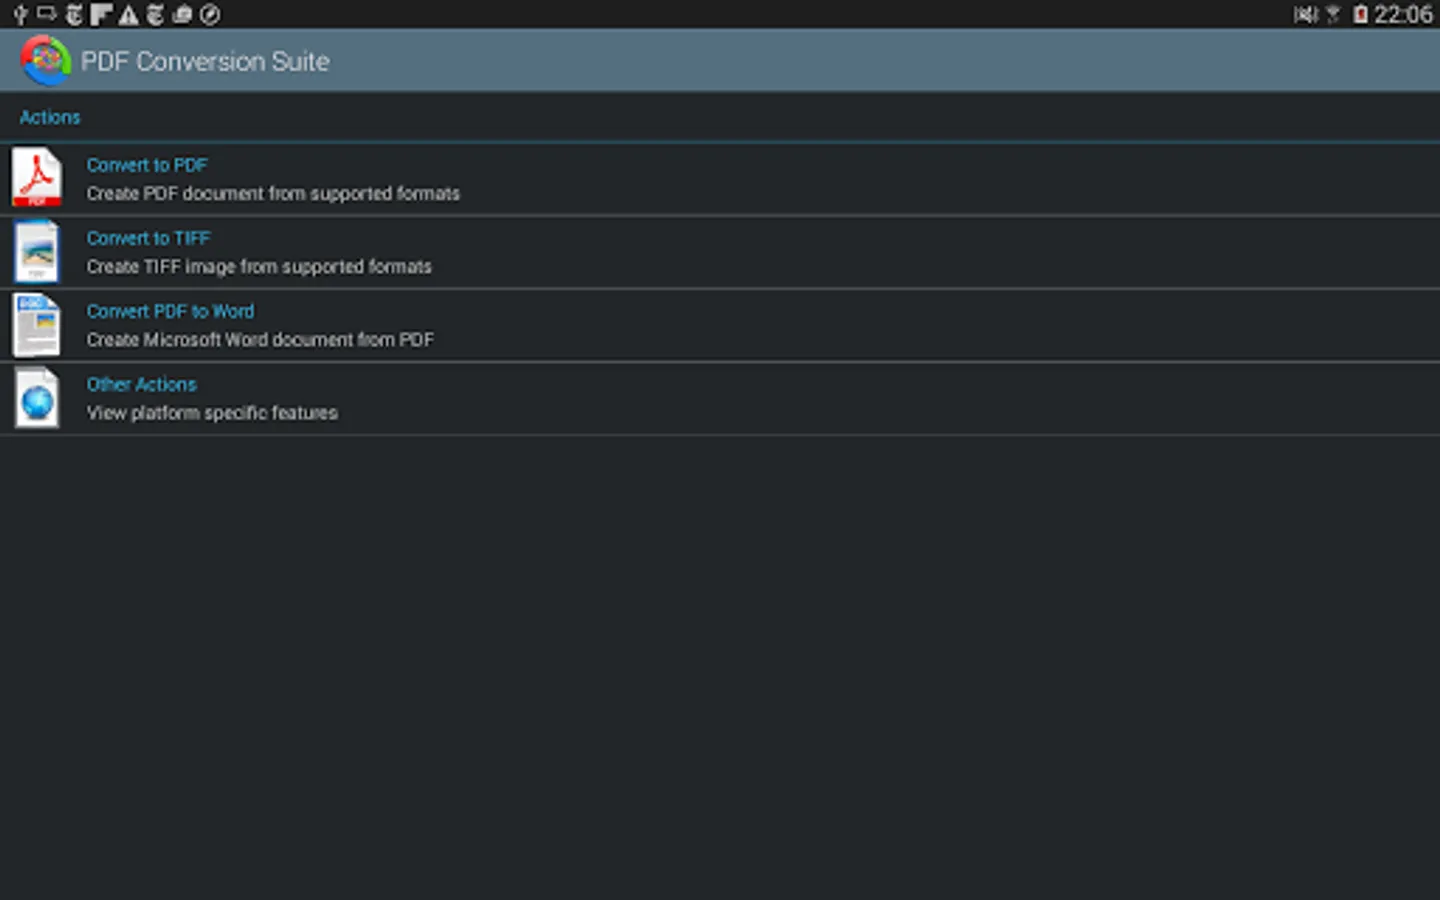Tap the Wi-Fi signal indicator
Viewport: 1440px width, 900px height.
click(x=1333, y=14)
